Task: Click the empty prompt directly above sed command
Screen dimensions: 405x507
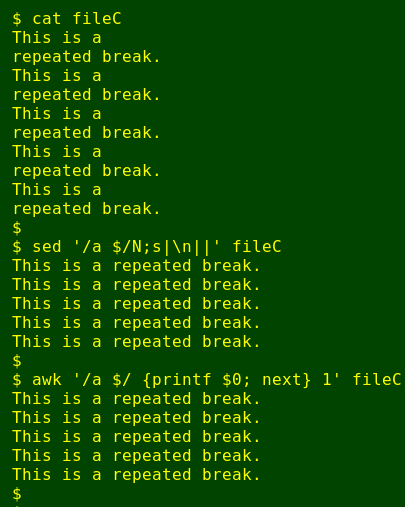Action: coord(17,228)
